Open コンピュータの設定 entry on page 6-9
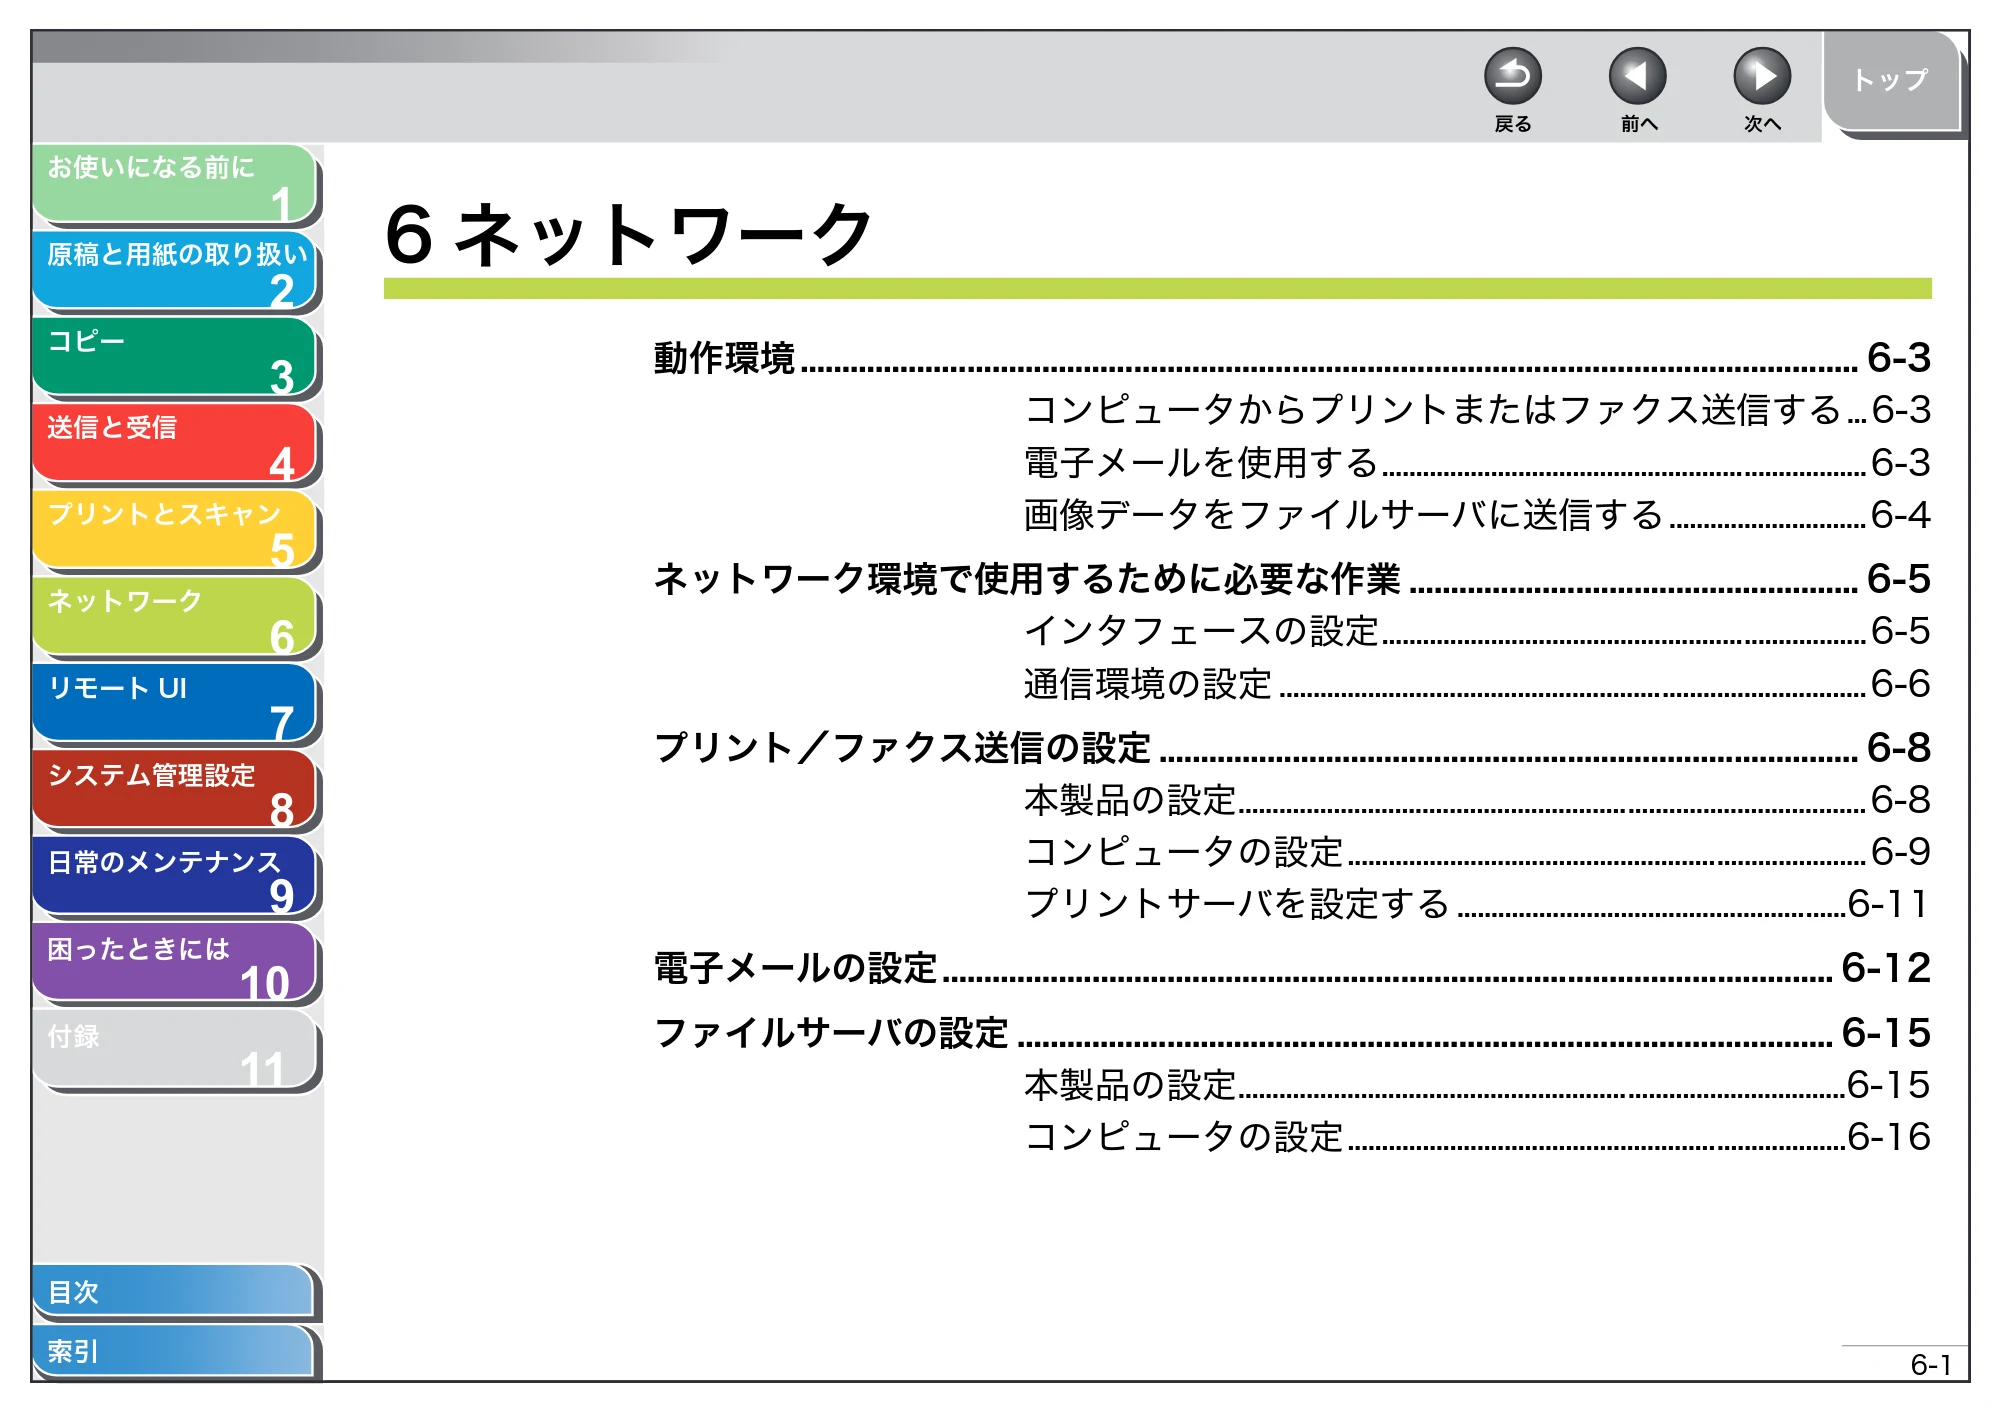 [x=1477, y=852]
